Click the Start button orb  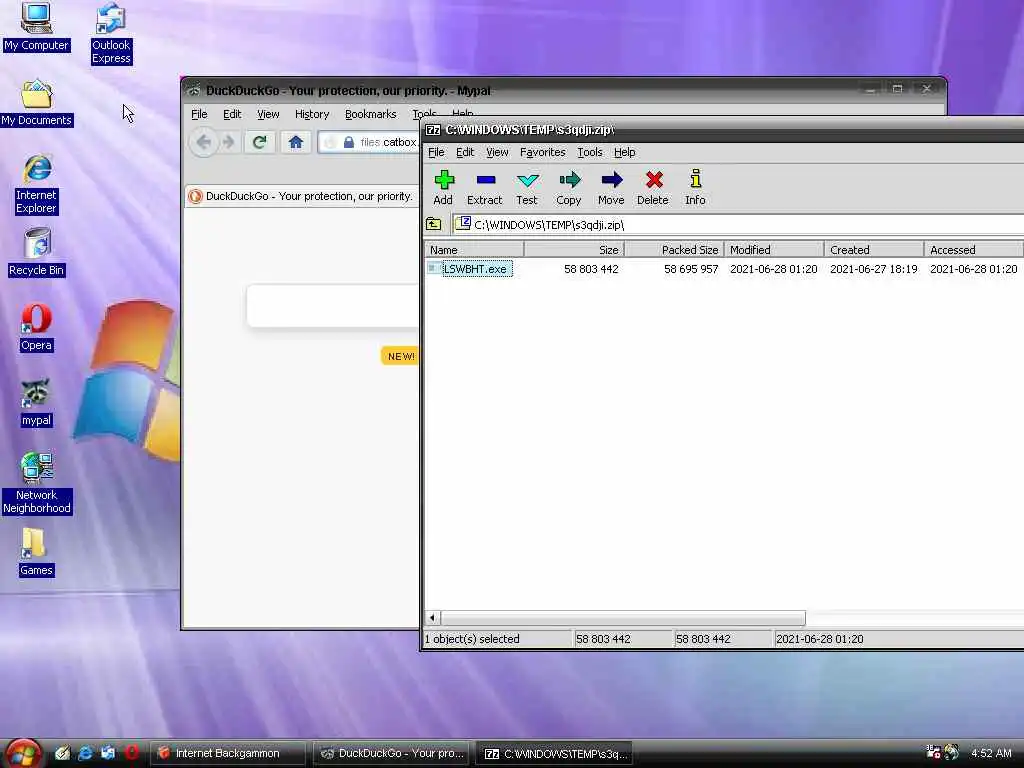pyautogui.click(x=23, y=753)
